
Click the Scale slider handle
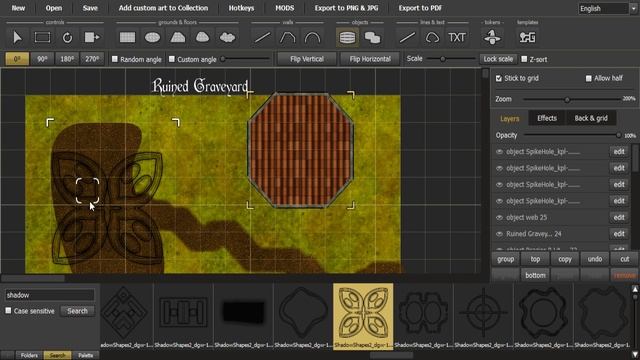[442, 59]
